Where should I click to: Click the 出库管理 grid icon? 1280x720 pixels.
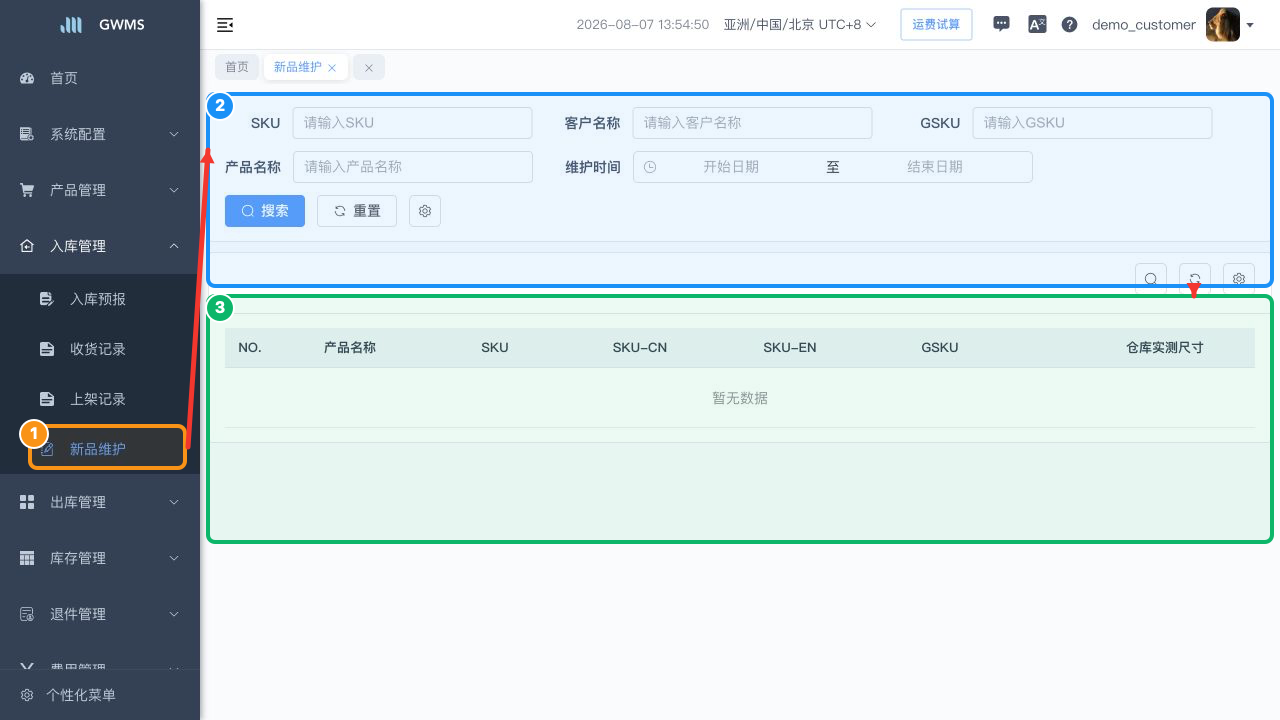click(x=27, y=502)
